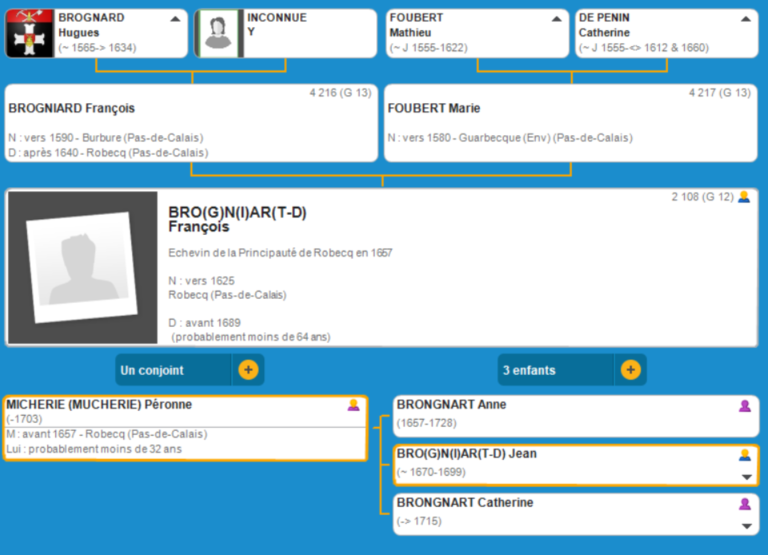
Task: Click up arrow on FOUBERT Mathieu card
Action: [x=556, y=19]
